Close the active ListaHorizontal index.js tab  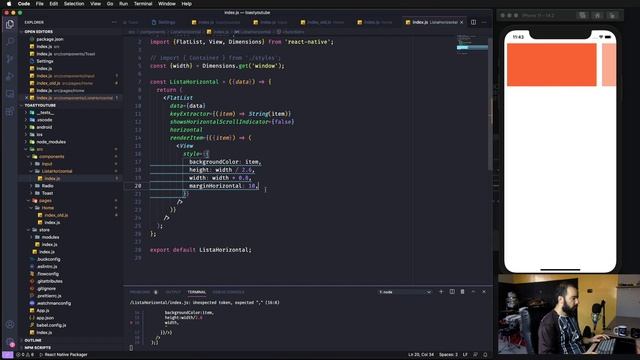pyautogui.click(x=462, y=22)
